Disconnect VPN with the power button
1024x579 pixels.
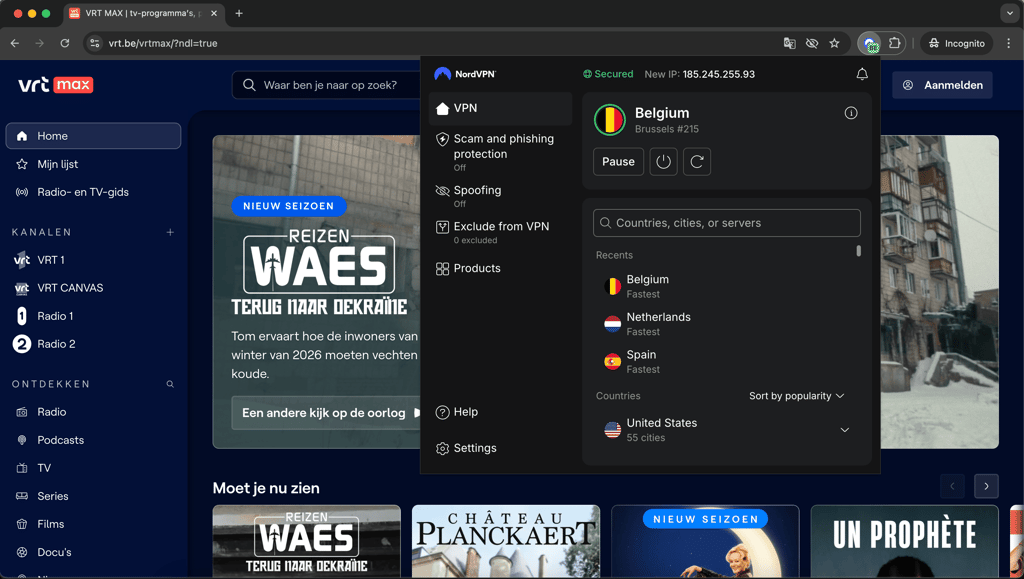663,162
